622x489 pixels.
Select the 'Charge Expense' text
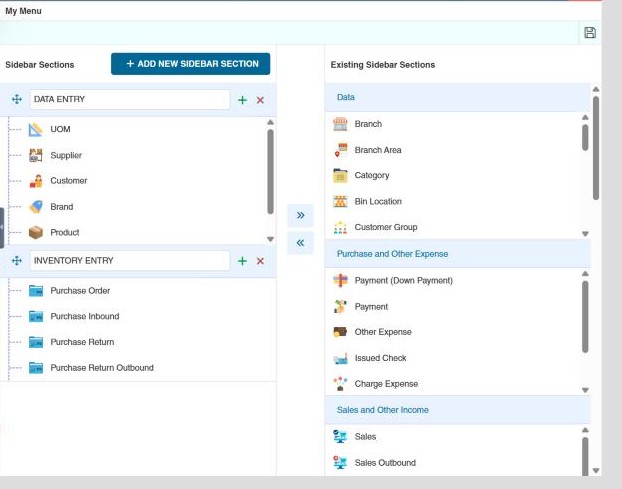[386, 384]
